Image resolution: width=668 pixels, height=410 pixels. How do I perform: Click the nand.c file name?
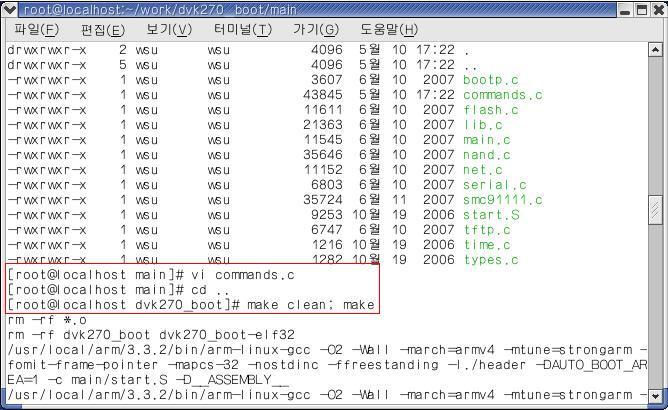coord(487,155)
